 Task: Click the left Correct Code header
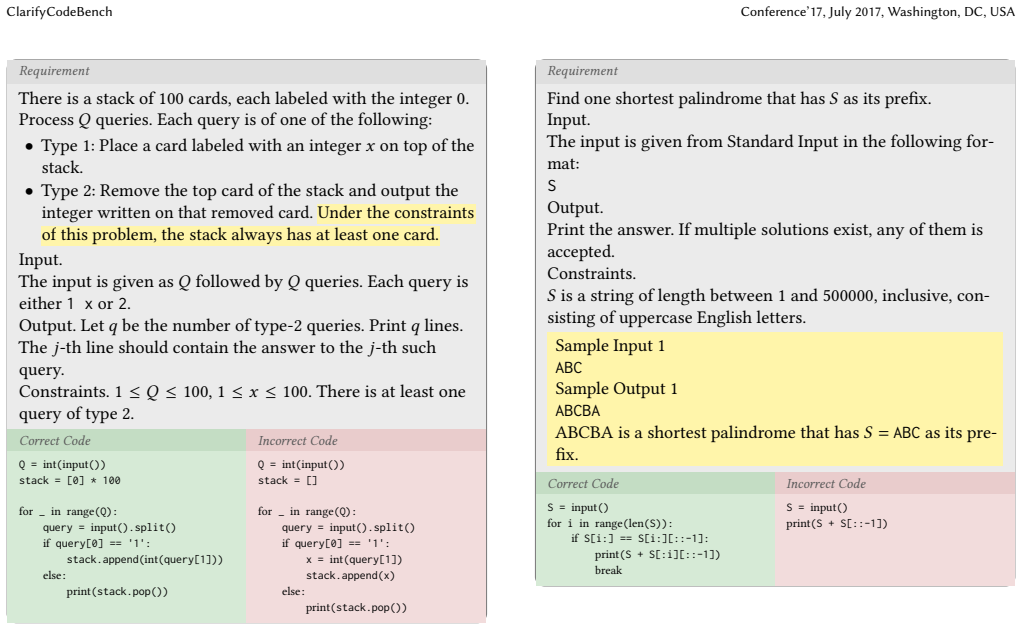pyautogui.click(x=55, y=441)
